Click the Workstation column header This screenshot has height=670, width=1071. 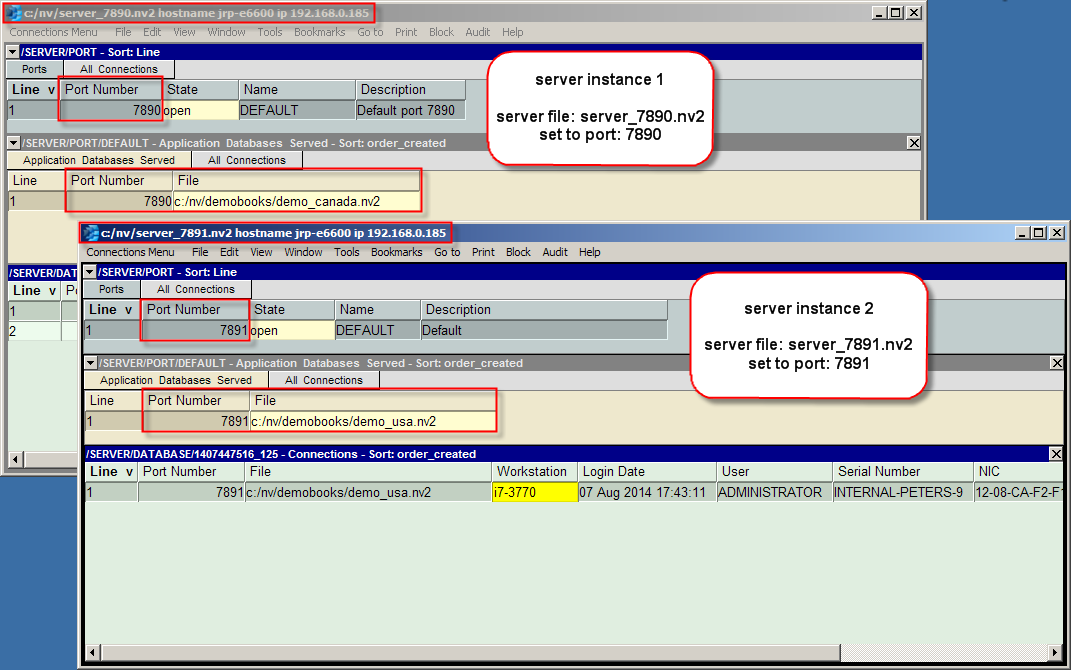coord(531,471)
